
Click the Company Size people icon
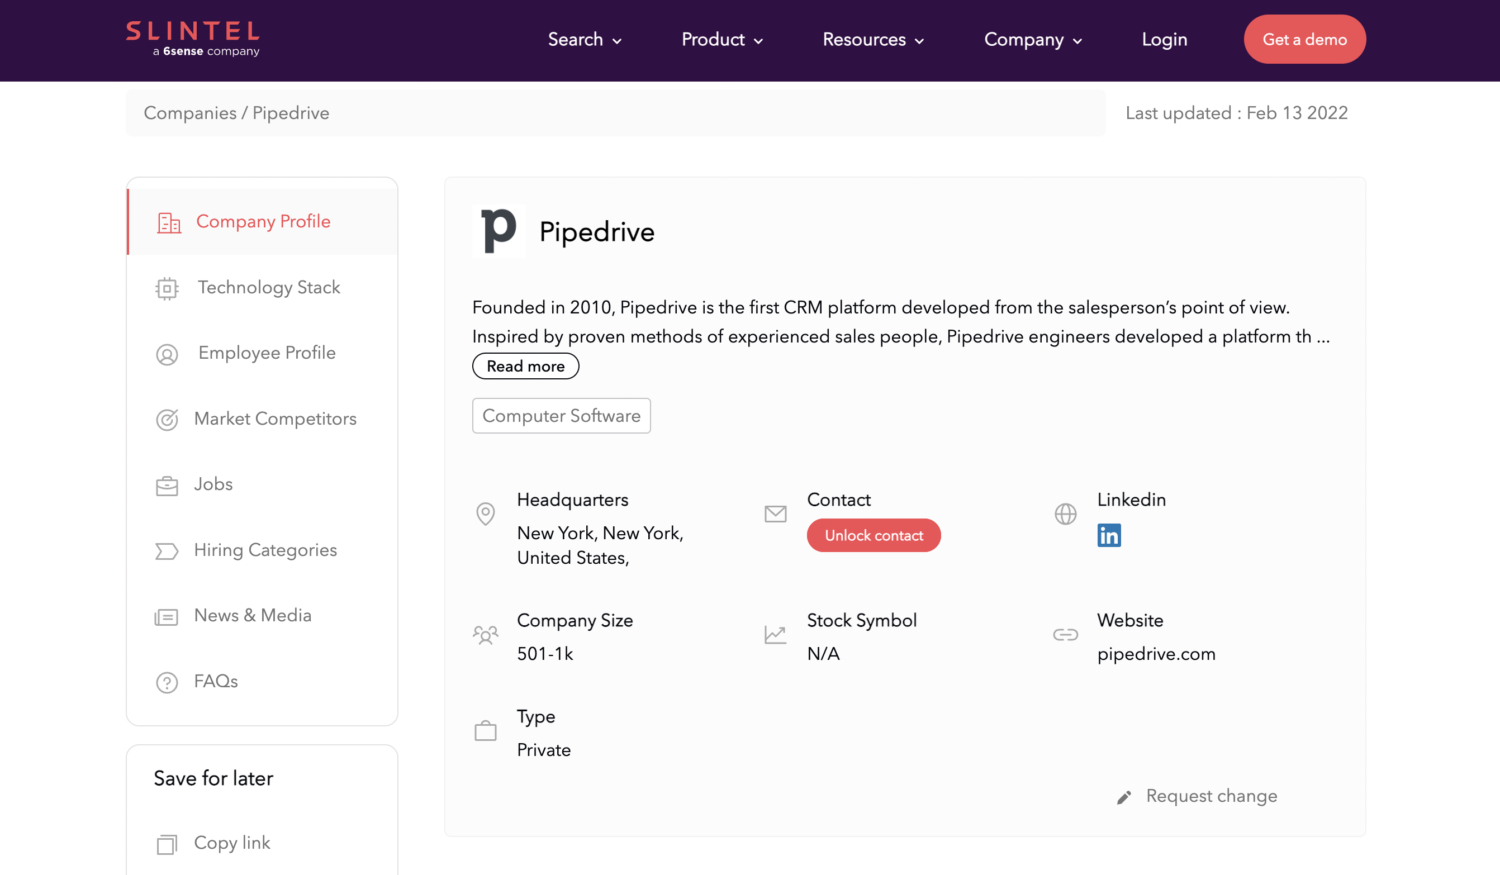click(x=485, y=635)
